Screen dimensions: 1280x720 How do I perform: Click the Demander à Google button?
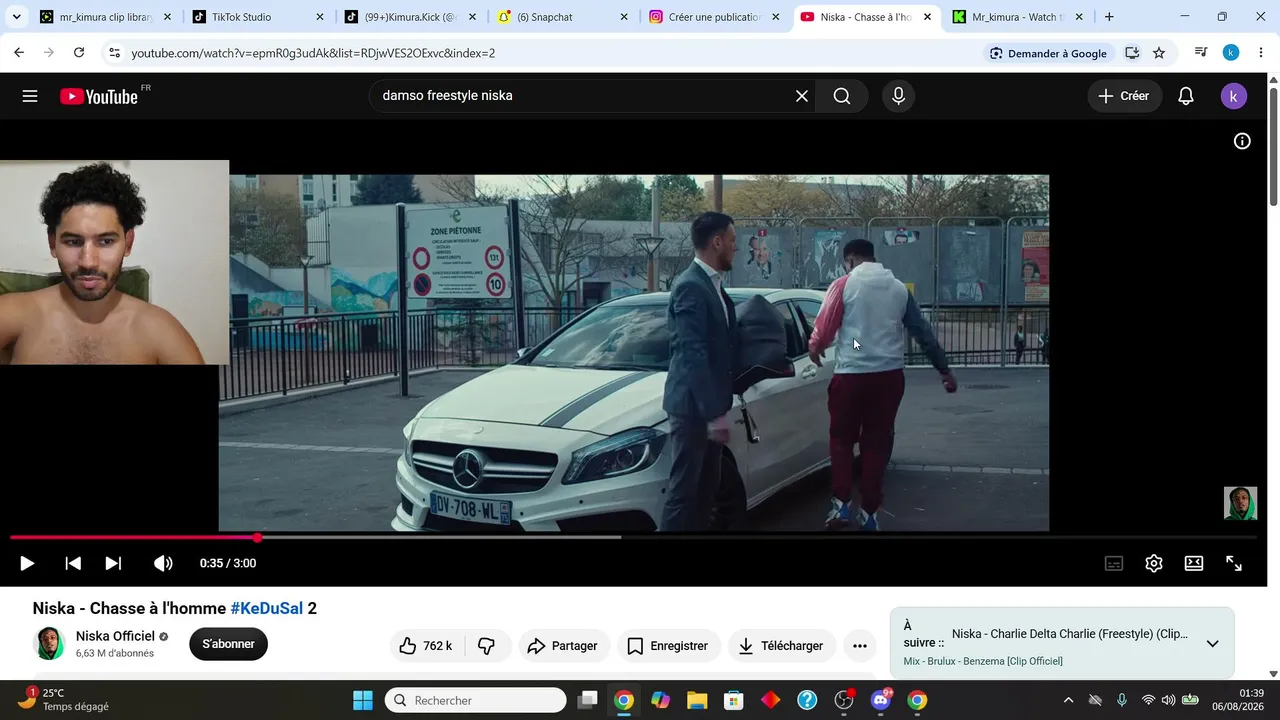(1047, 53)
